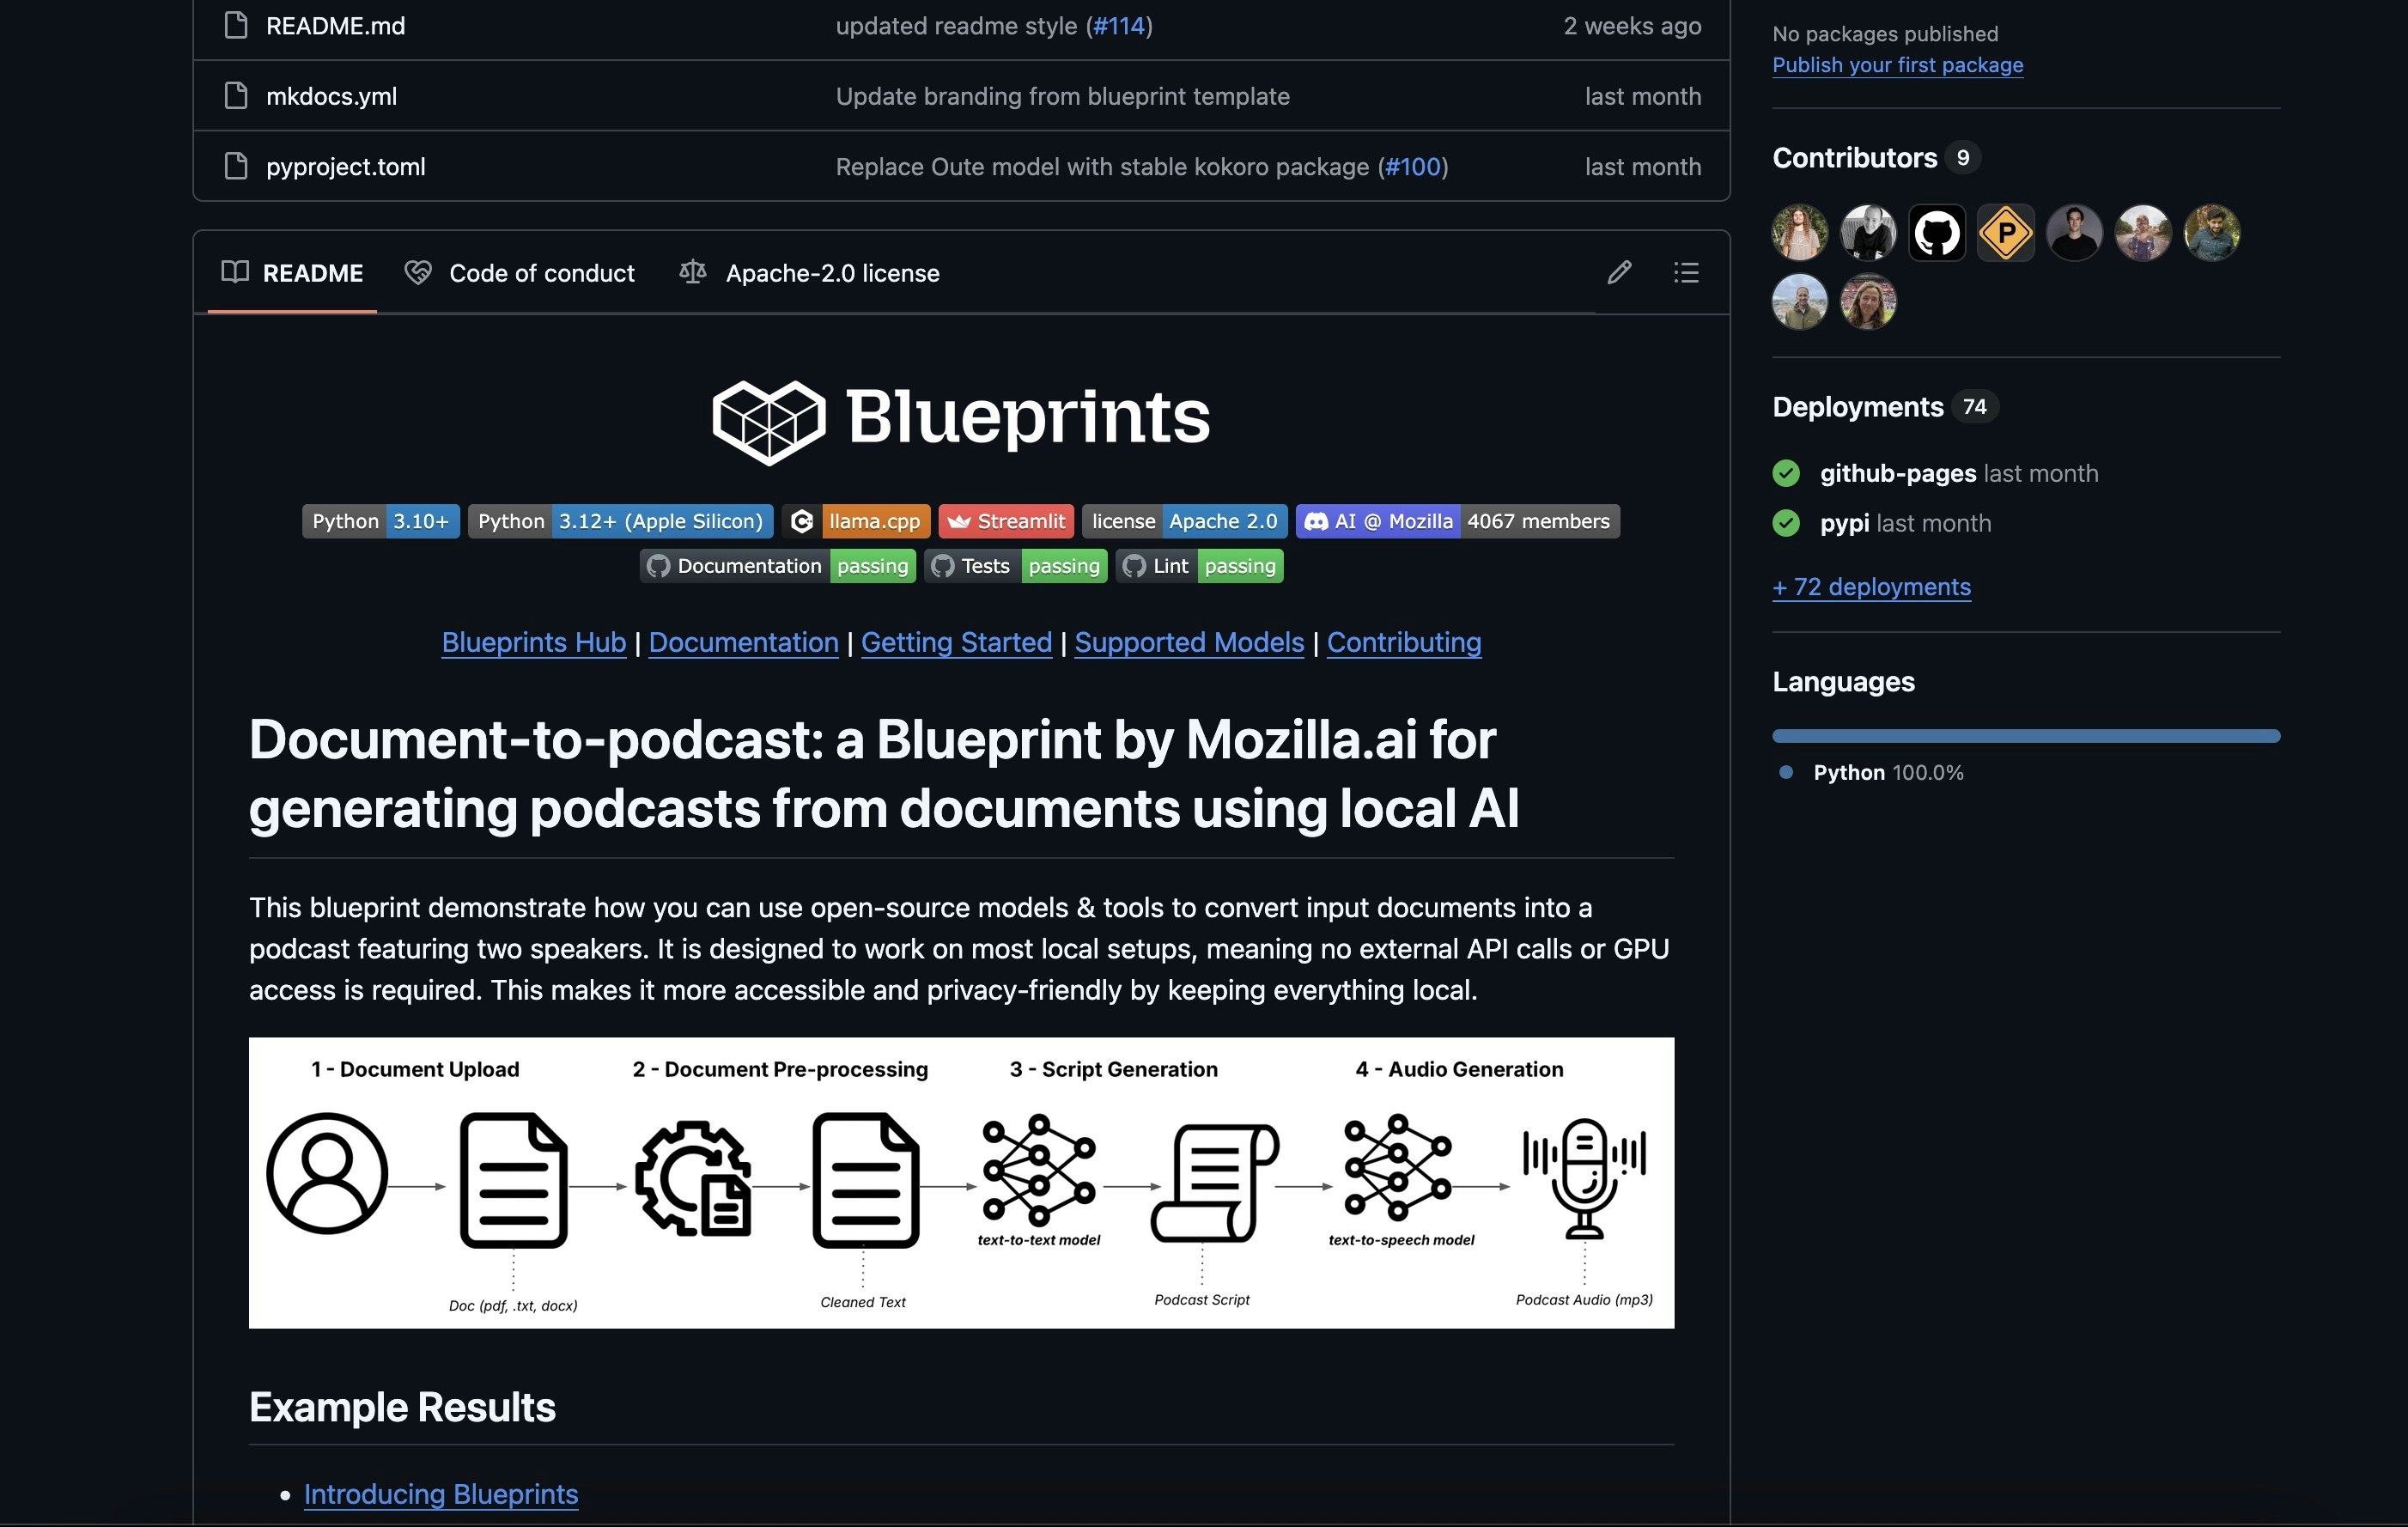Open the github-pages deployment
The height and width of the screenshot is (1527, 2408).
point(1898,473)
